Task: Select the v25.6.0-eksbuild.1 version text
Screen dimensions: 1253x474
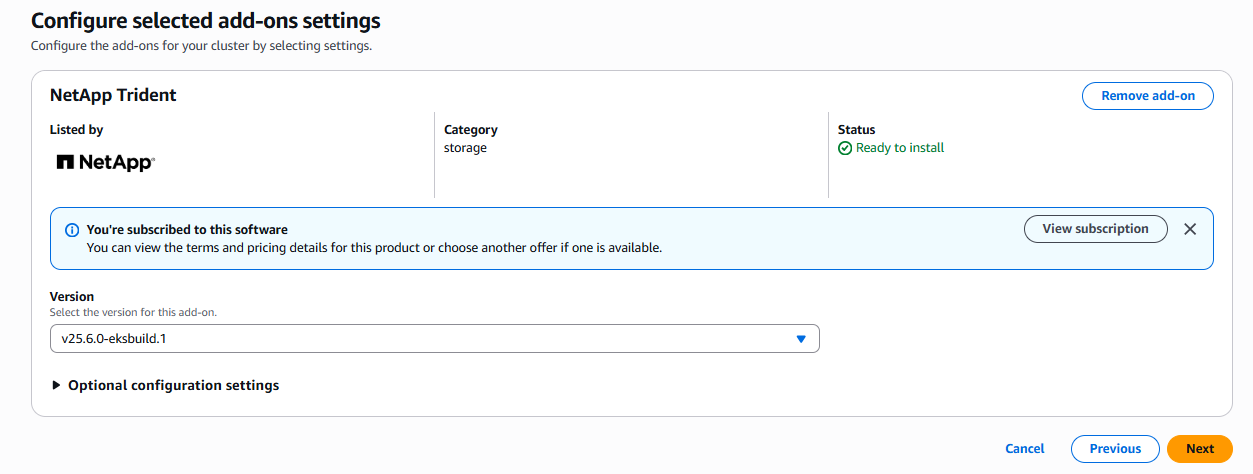Action: coord(114,339)
